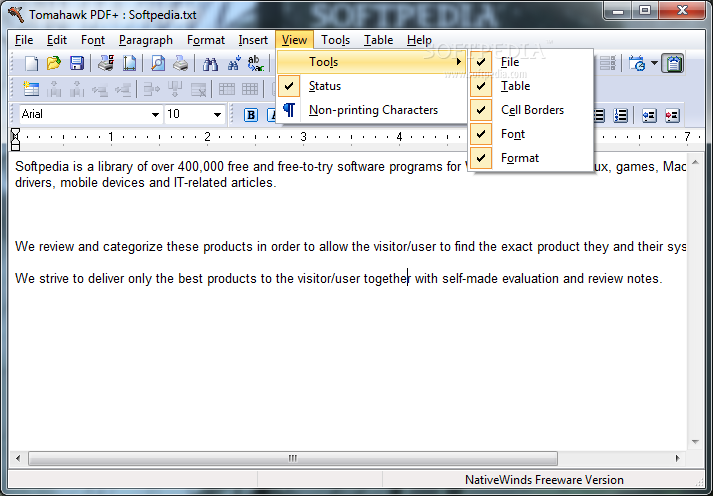The image size is (713, 496).
Task: Open print preview (magnifier on page icon)
Action: click(x=158, y=63)
